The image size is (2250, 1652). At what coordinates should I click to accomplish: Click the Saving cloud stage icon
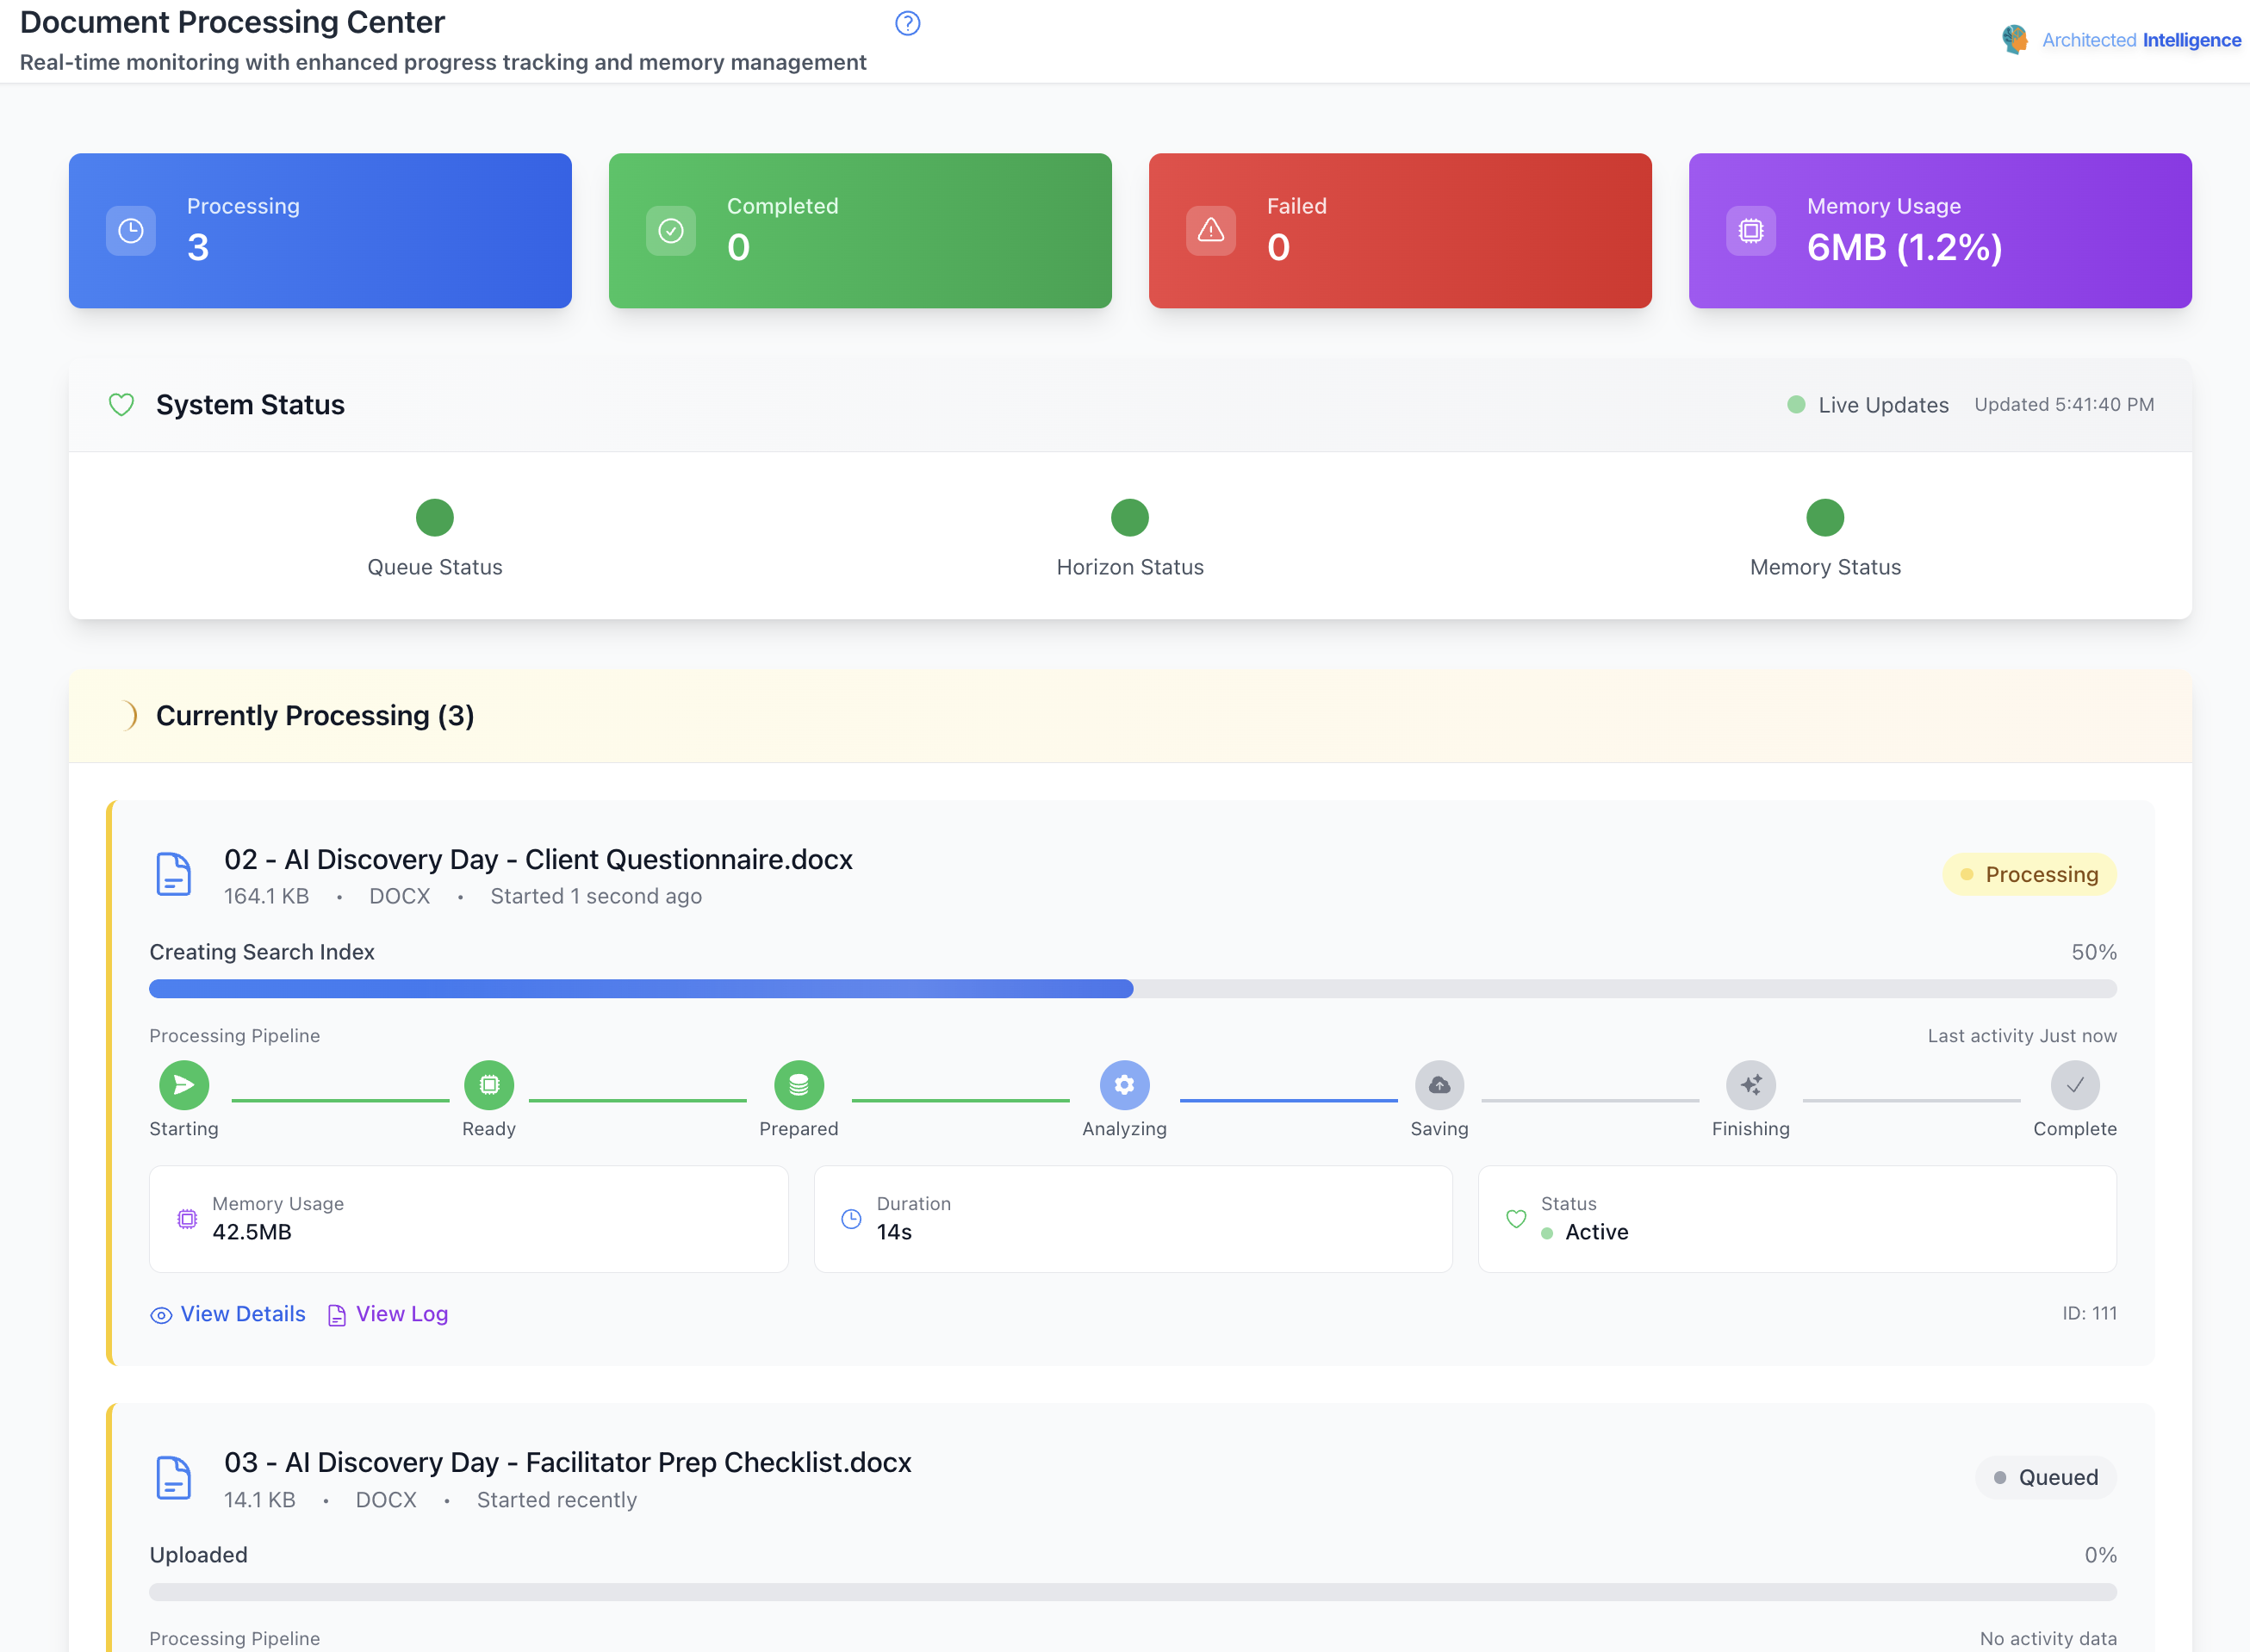1439,1085
